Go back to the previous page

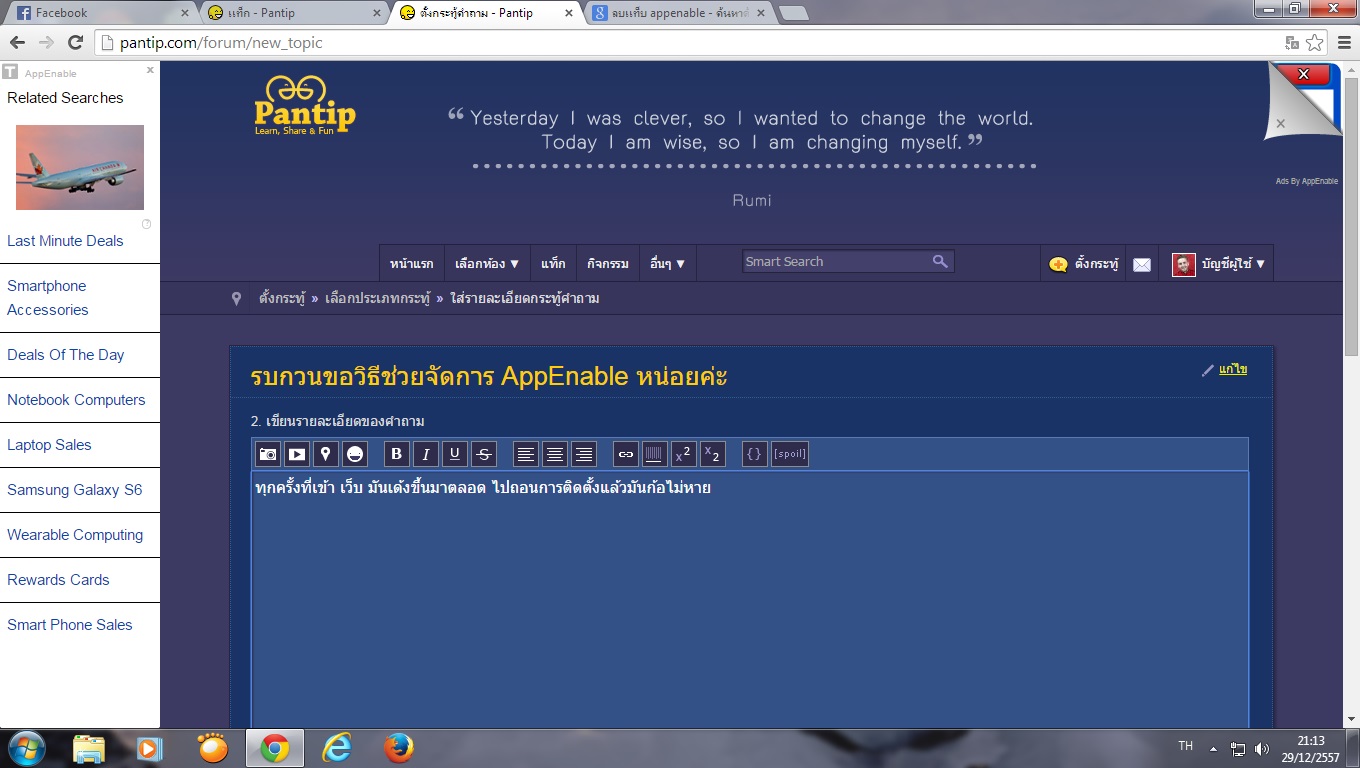pos(17,42)
